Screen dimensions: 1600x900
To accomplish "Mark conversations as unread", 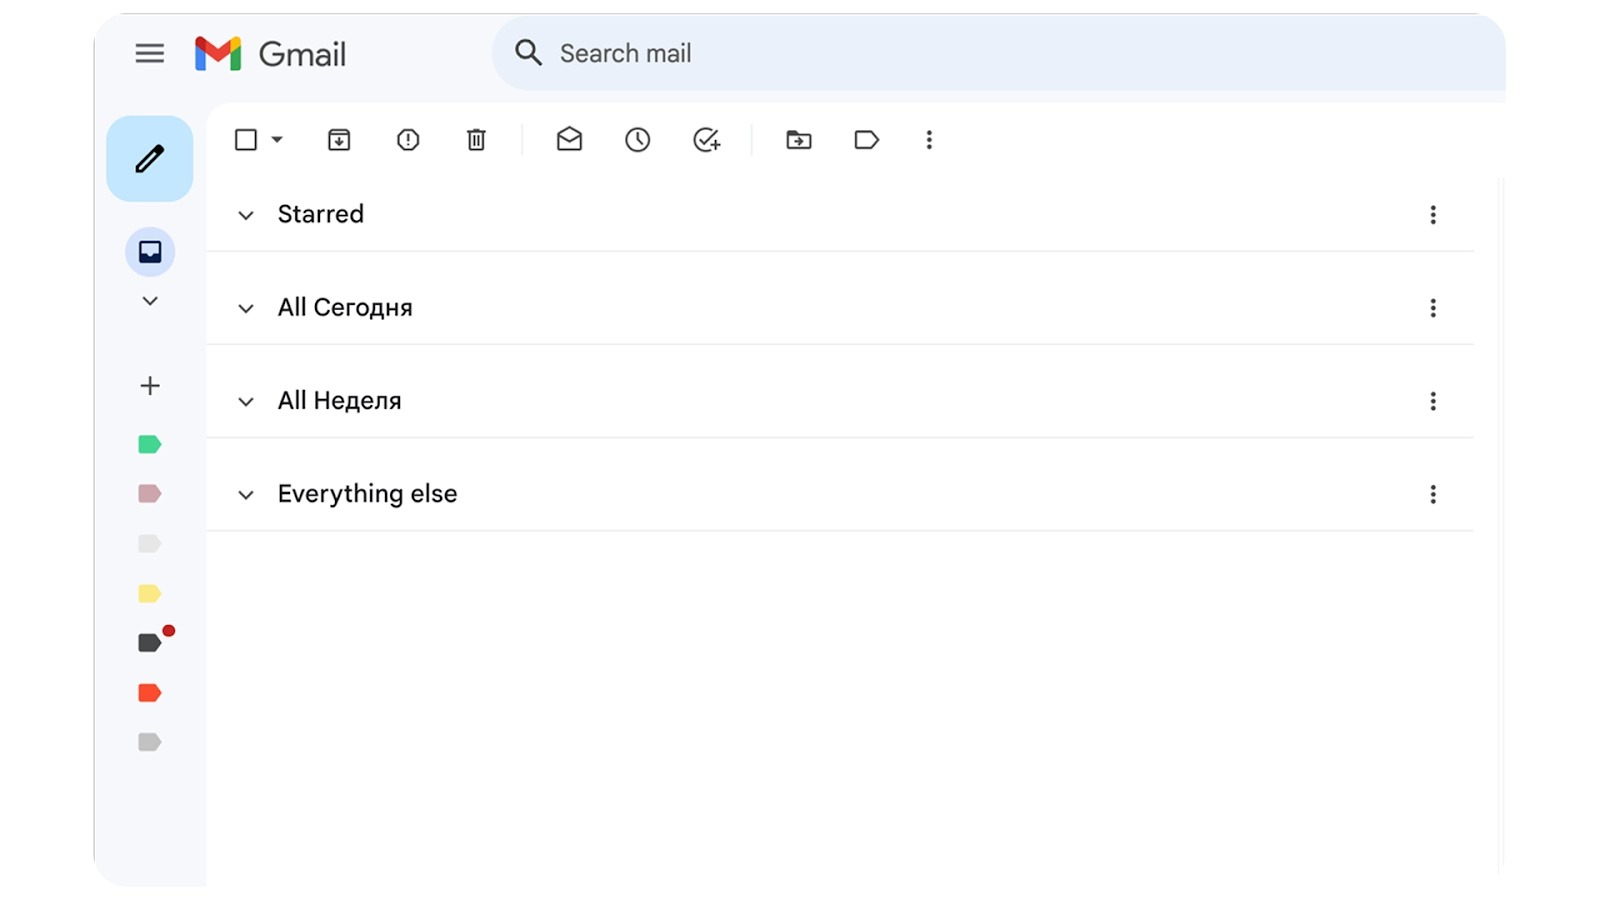I will 568,140.
